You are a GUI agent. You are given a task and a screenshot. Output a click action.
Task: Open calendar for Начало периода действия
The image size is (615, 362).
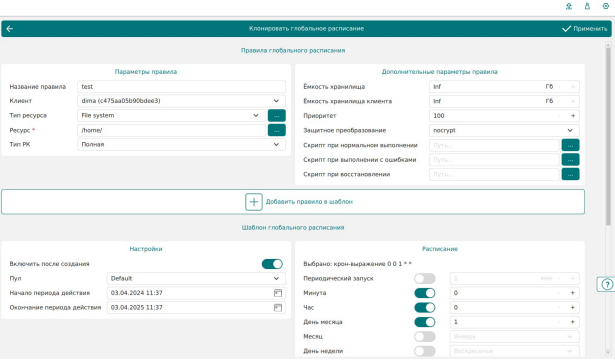(278, 293)
